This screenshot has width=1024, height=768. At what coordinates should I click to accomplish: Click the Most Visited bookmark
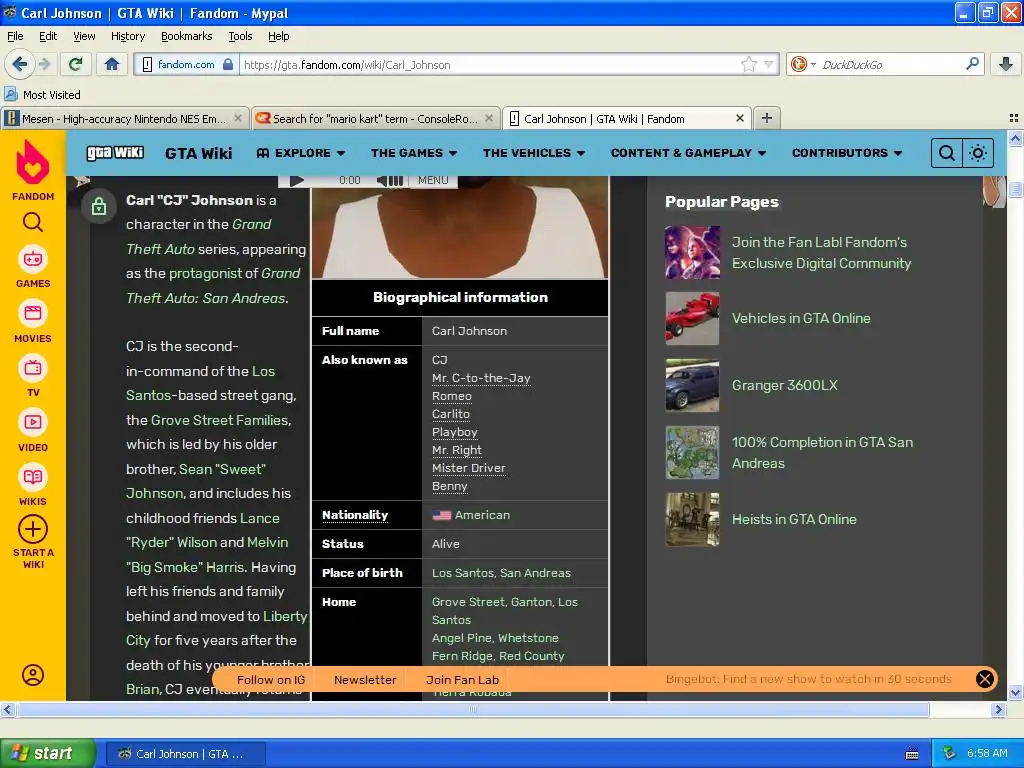pyautogui.click(x=43, y=95)
